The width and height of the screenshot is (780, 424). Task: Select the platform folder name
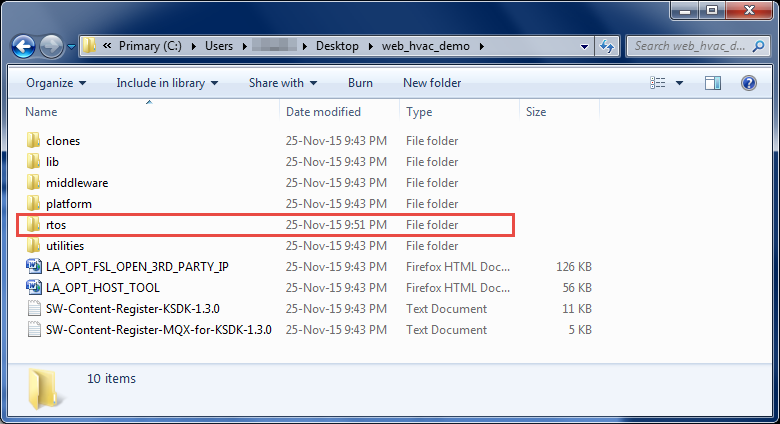pos(69,204)
